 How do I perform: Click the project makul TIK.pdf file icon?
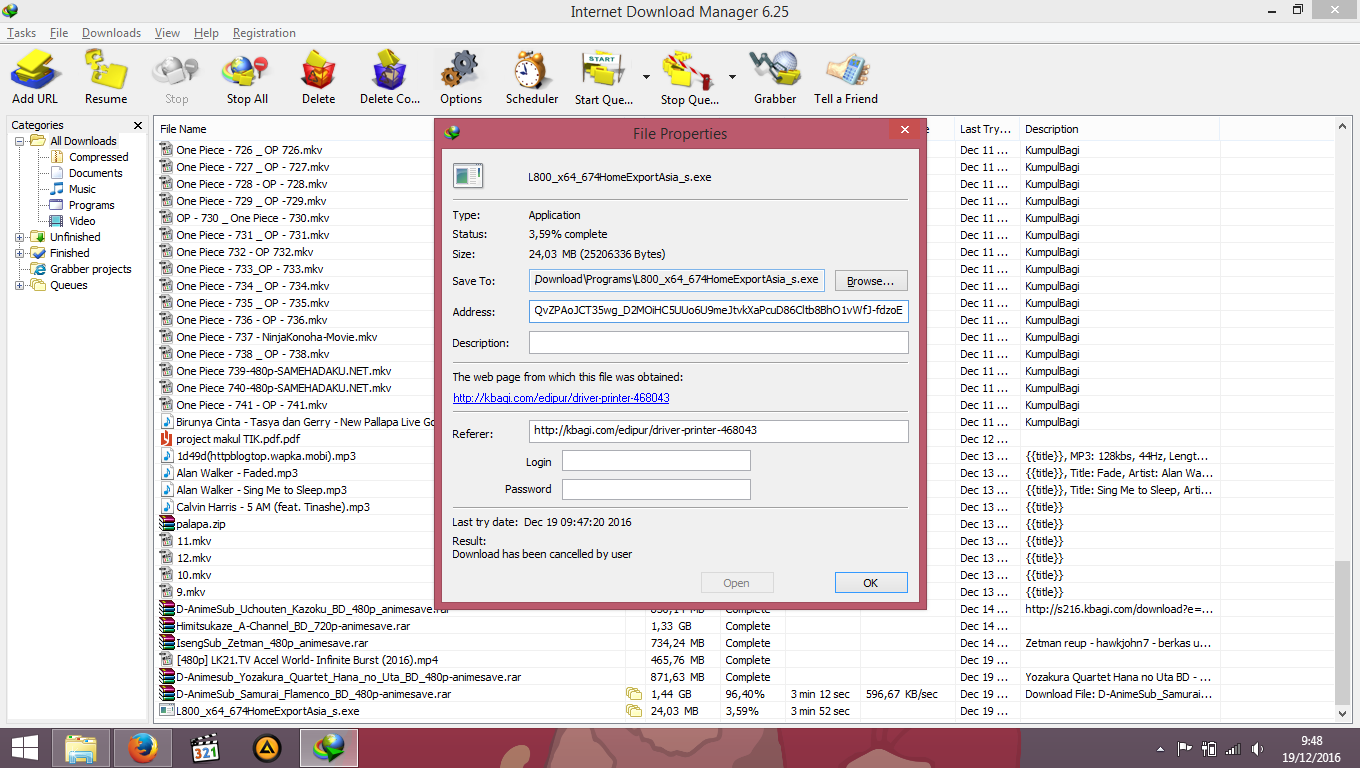pyautogui.click(x=167, y=439)
